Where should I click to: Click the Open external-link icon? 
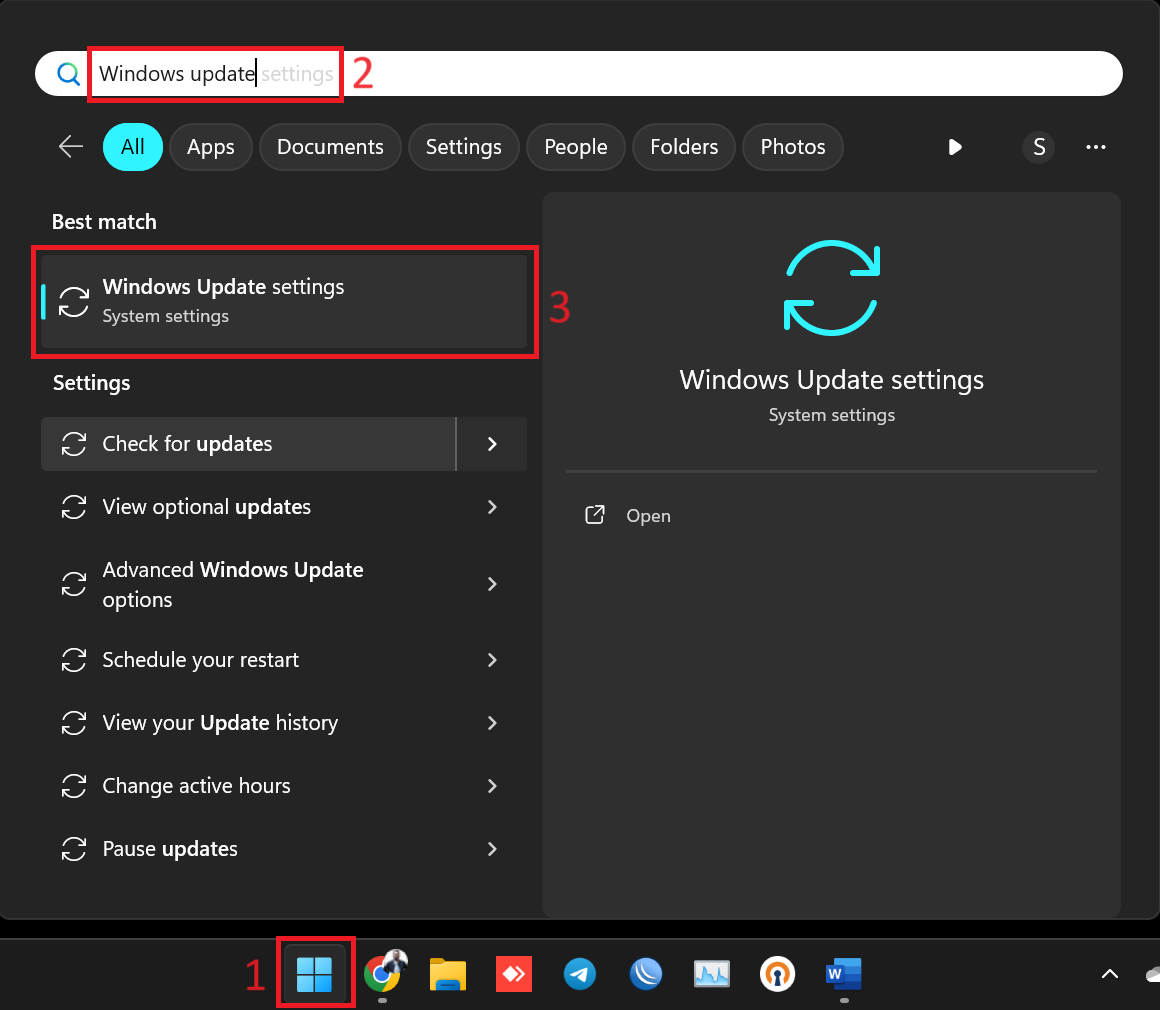pyautogui.click(x=595, y=515)
